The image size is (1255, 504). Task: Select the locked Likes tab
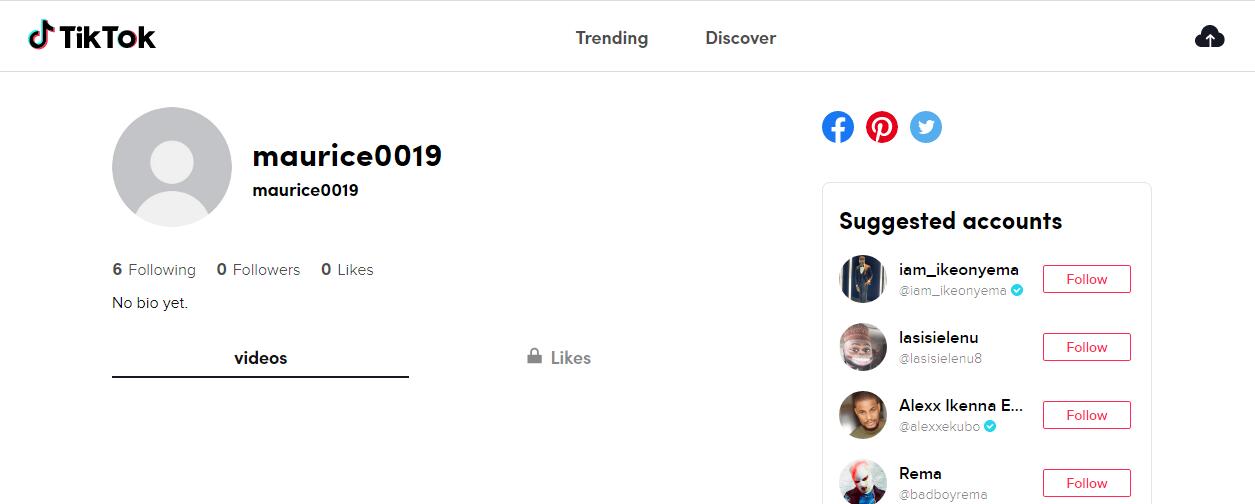559,358
